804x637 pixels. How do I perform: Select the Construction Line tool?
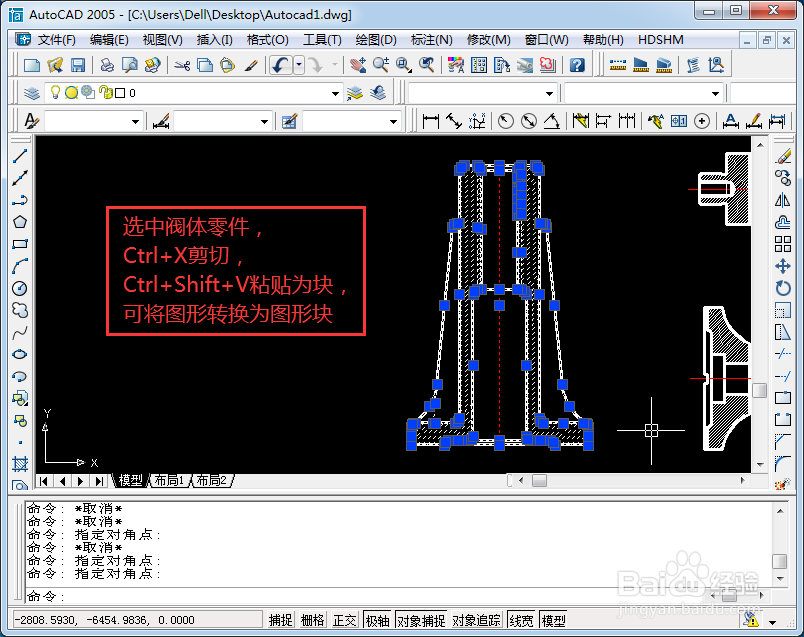[x=19, y=178]
